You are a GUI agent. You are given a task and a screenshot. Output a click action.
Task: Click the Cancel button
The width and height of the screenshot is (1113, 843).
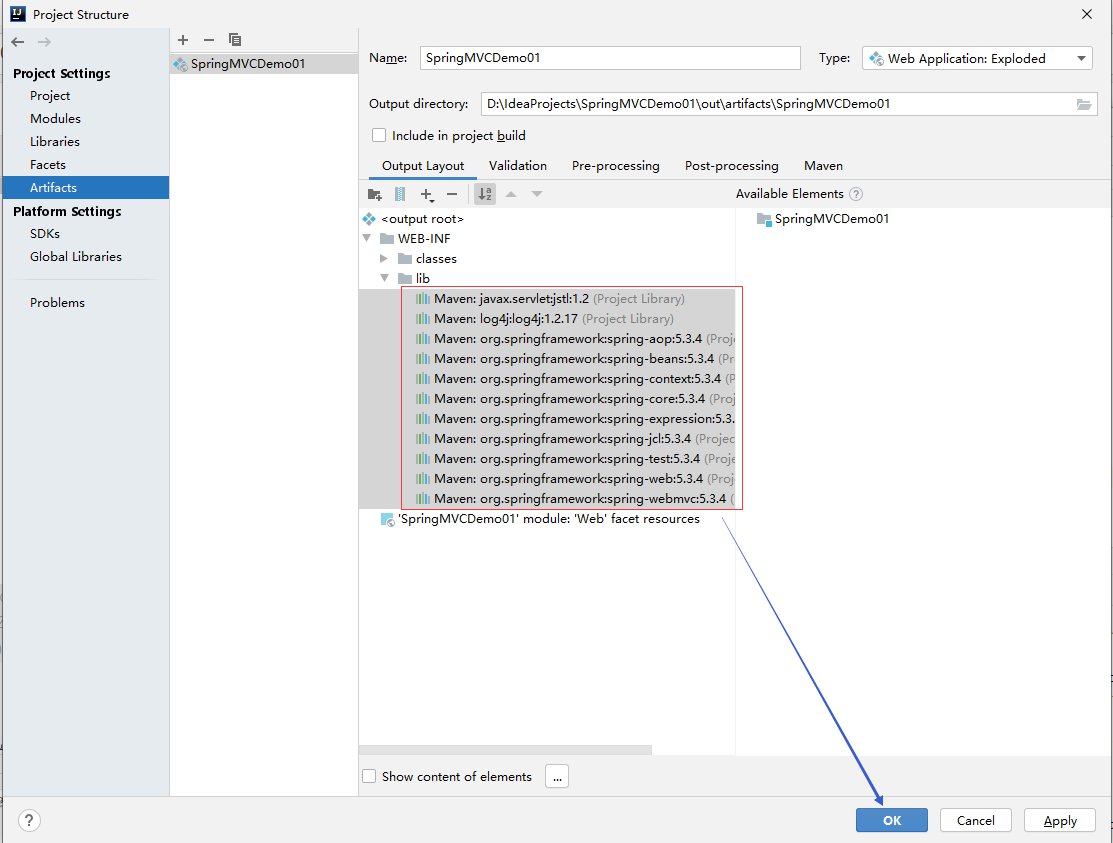[975, 820]
